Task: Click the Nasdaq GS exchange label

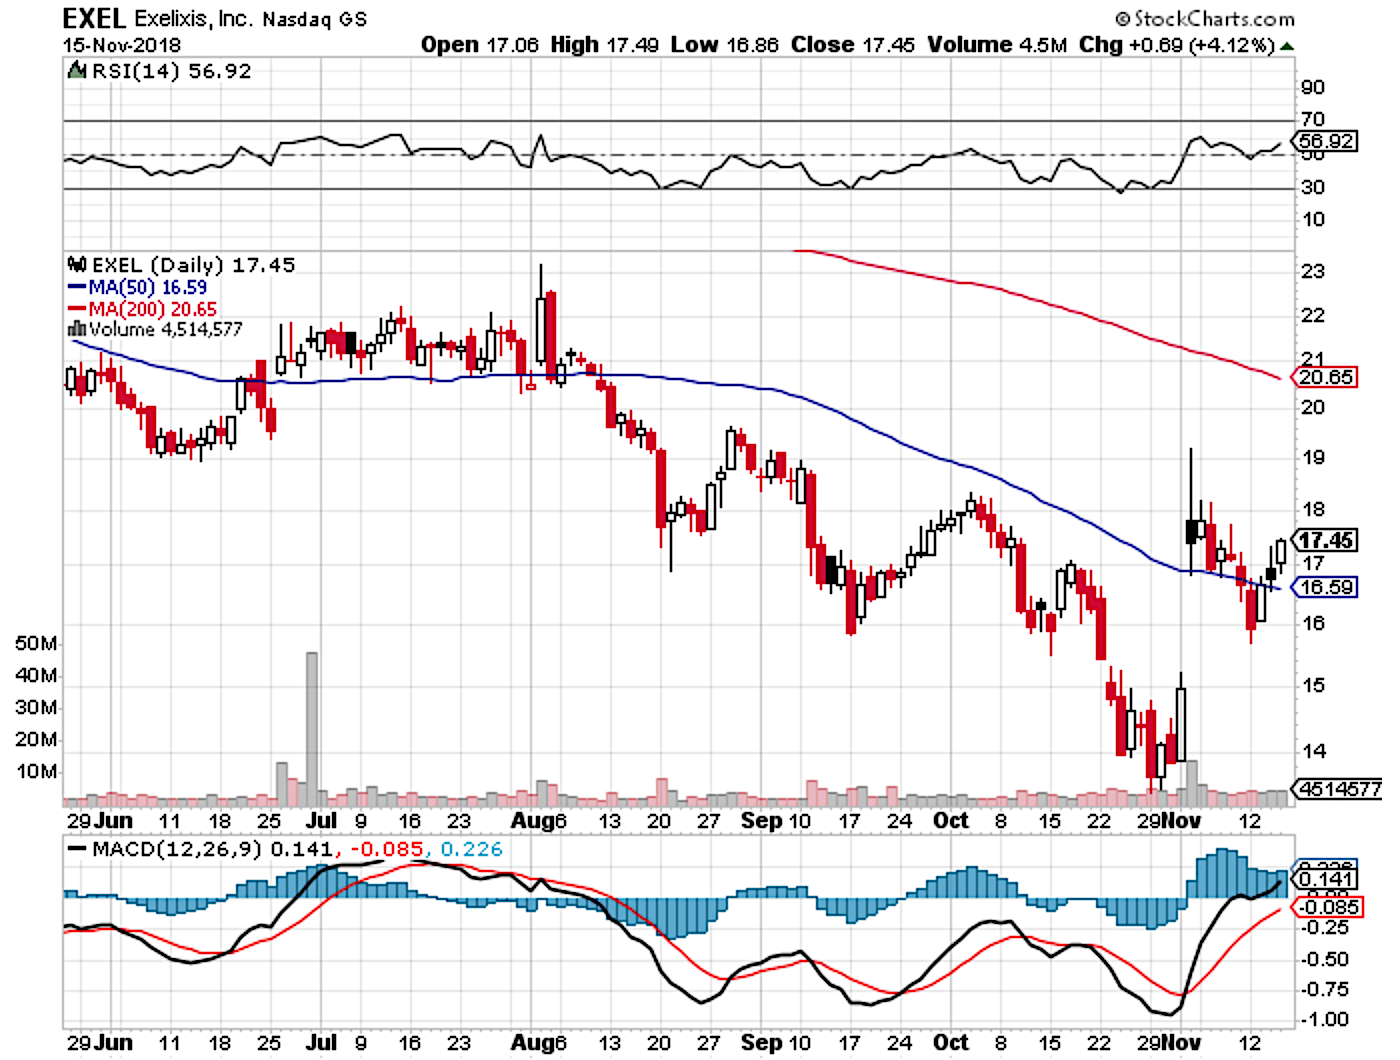Action: (315, 19)
